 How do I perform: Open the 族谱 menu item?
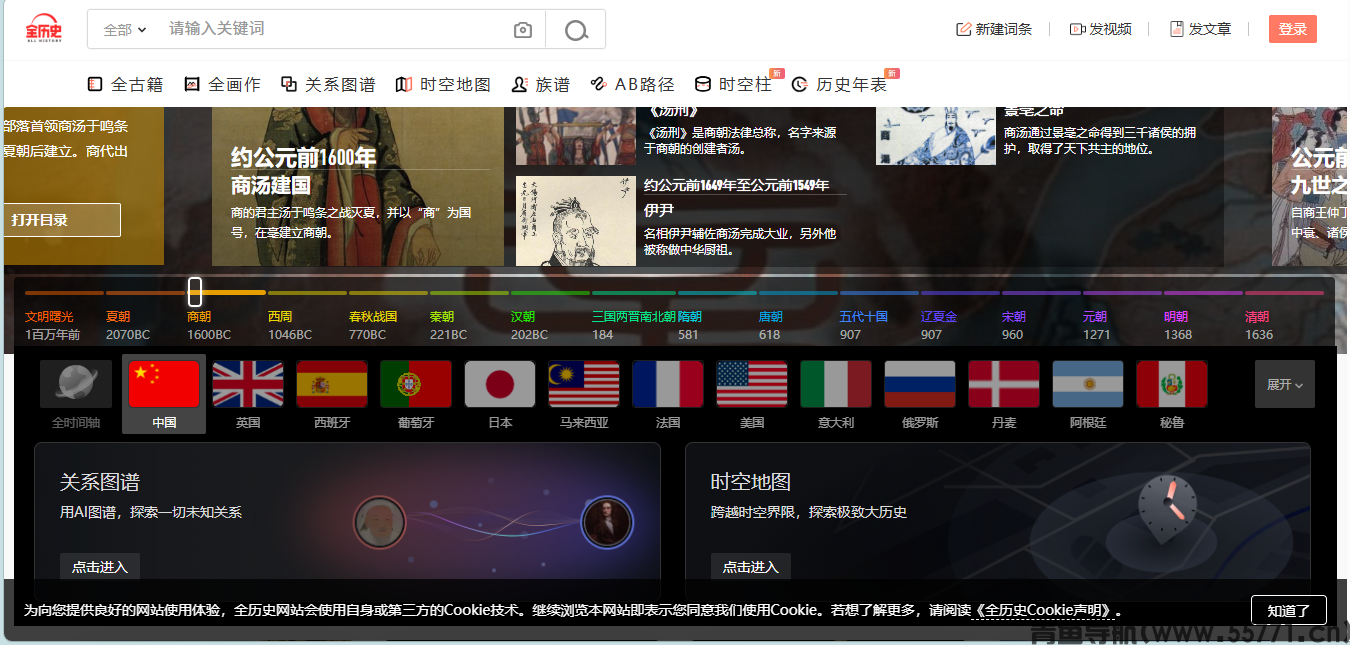coord(540,85)
